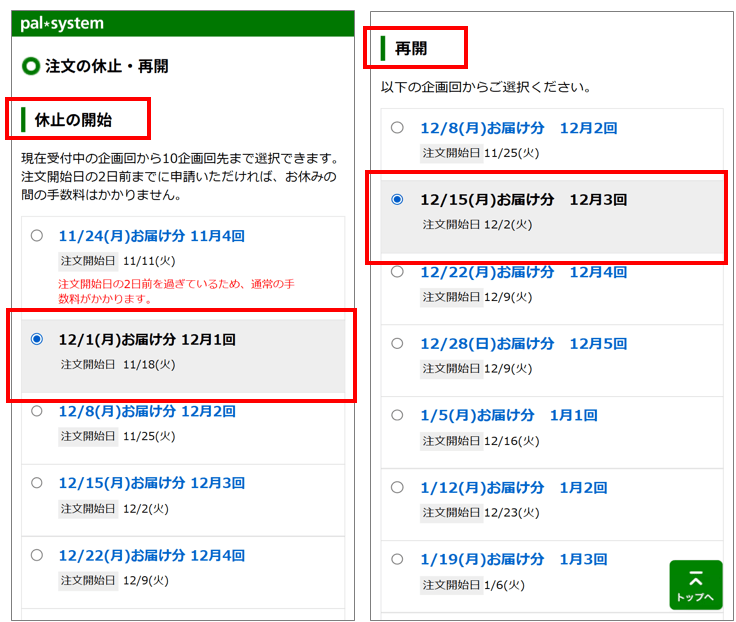Click the 11/24(月)お届け分 11月4回 link
The width and height of the screenshot is (736, 622).
click(x=151, y=236)
